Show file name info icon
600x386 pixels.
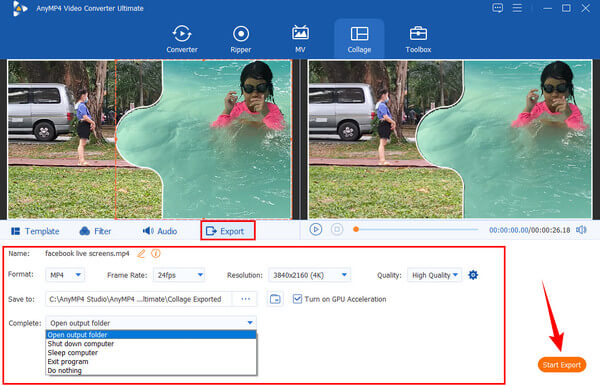pos(156,253)
